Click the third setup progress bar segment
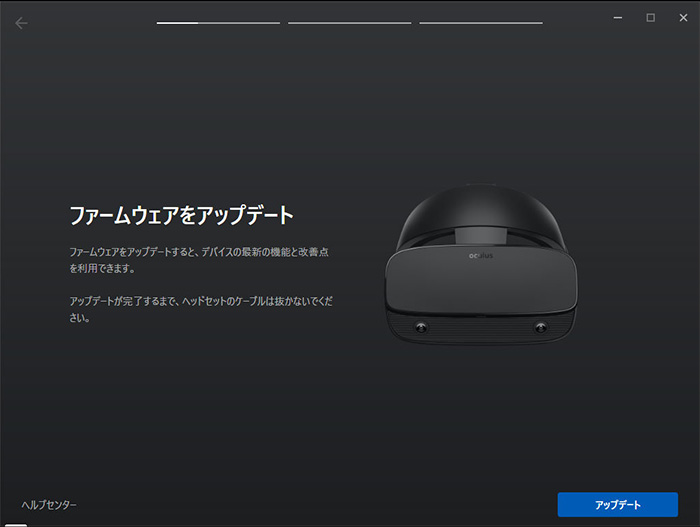 coord(481,23)
